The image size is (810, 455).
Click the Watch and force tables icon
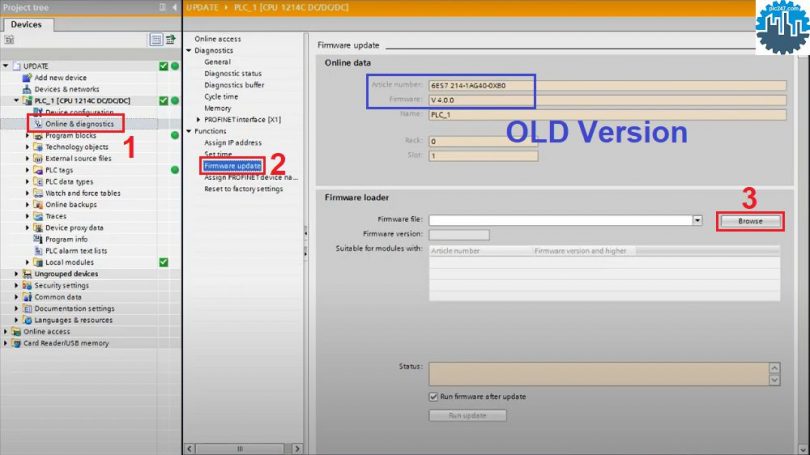[38, 193]
